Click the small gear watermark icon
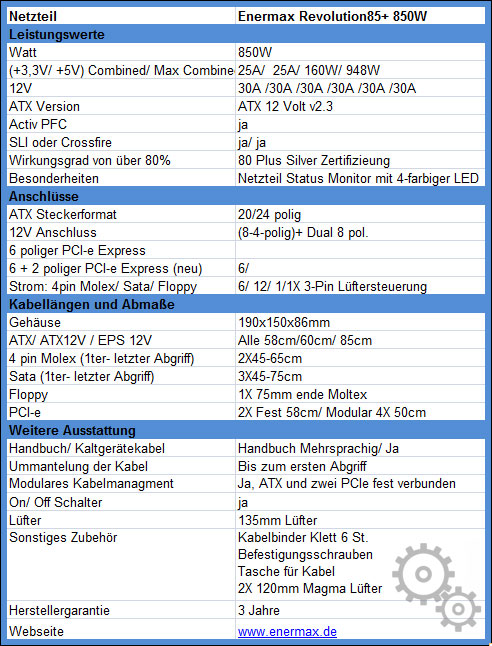The height and width of the screenshot is (646, 492). tap(458, 609)
